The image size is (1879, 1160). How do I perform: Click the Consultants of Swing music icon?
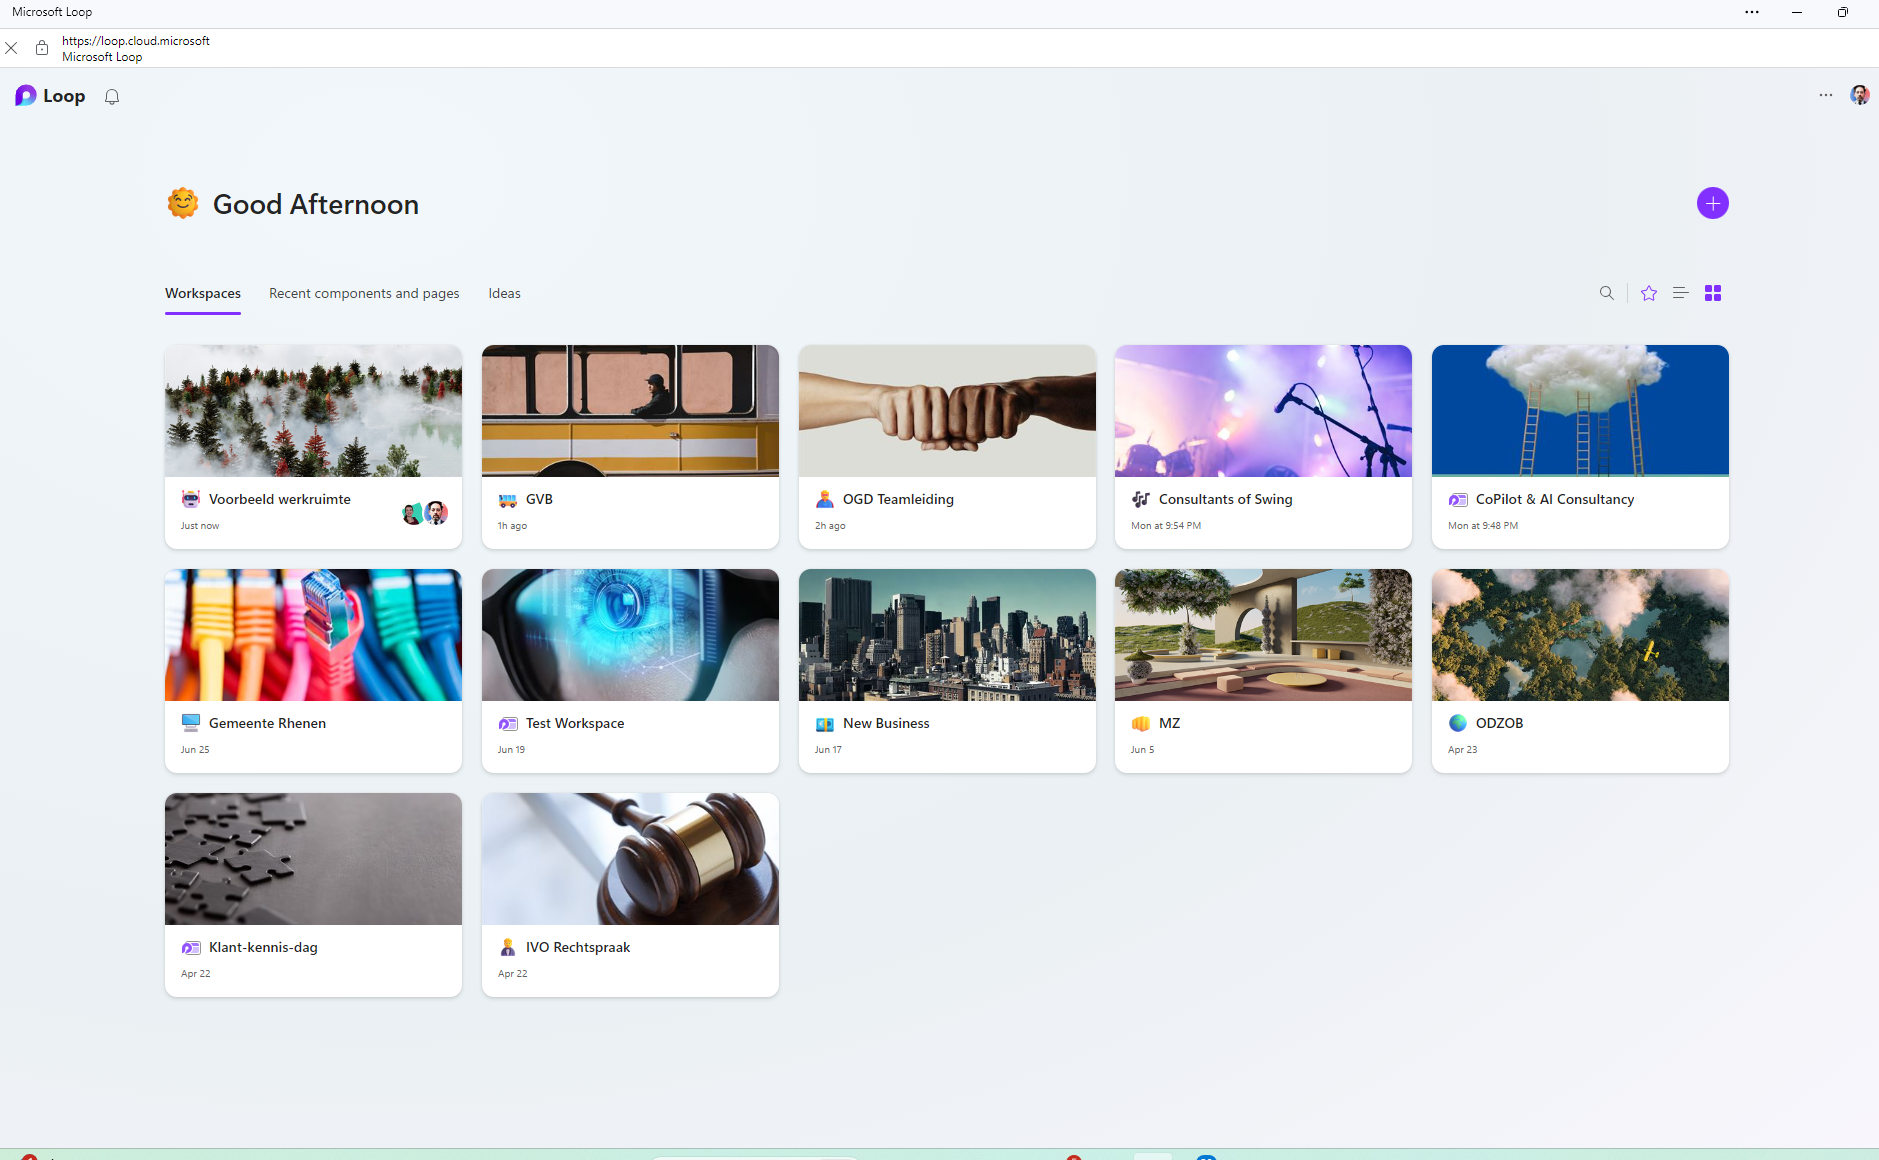point(1141,499)
